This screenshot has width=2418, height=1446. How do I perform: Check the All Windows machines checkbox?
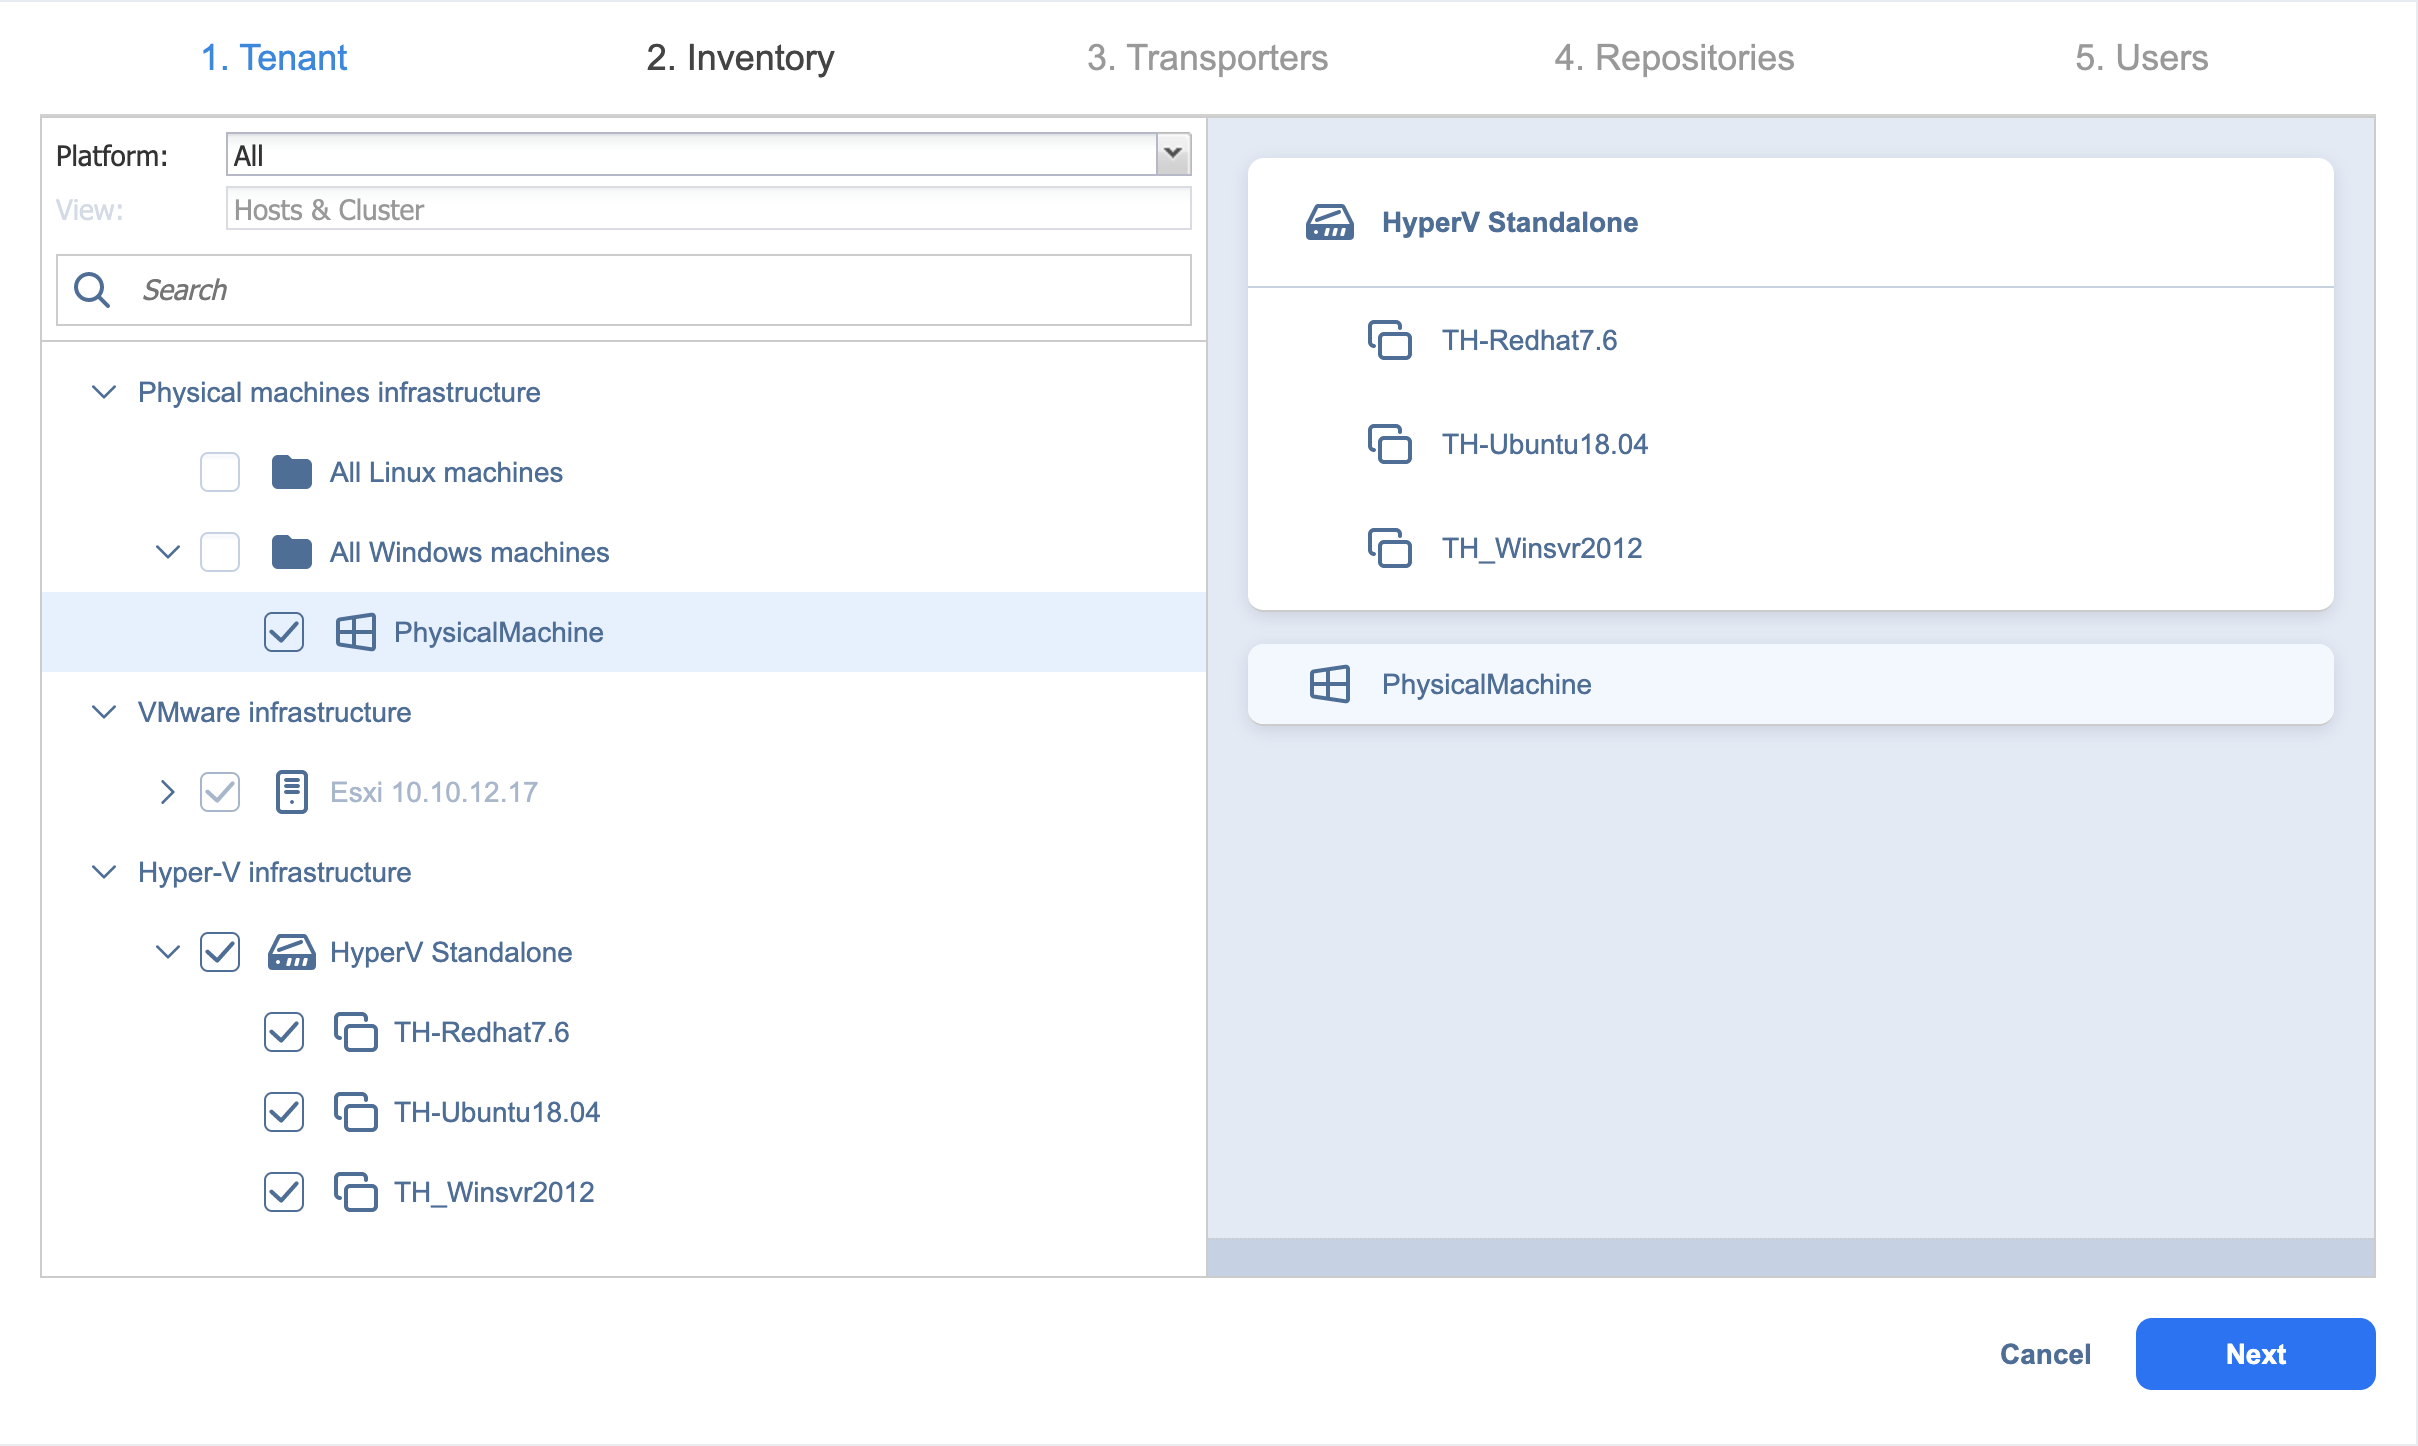[x=220, y=552]
